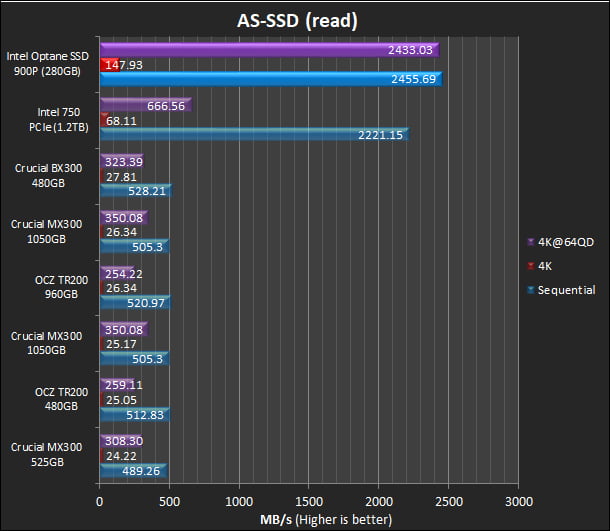Click the 2221.15 sequential value
The width and height of the screenshot is (610, 531).
click(380, 135)
